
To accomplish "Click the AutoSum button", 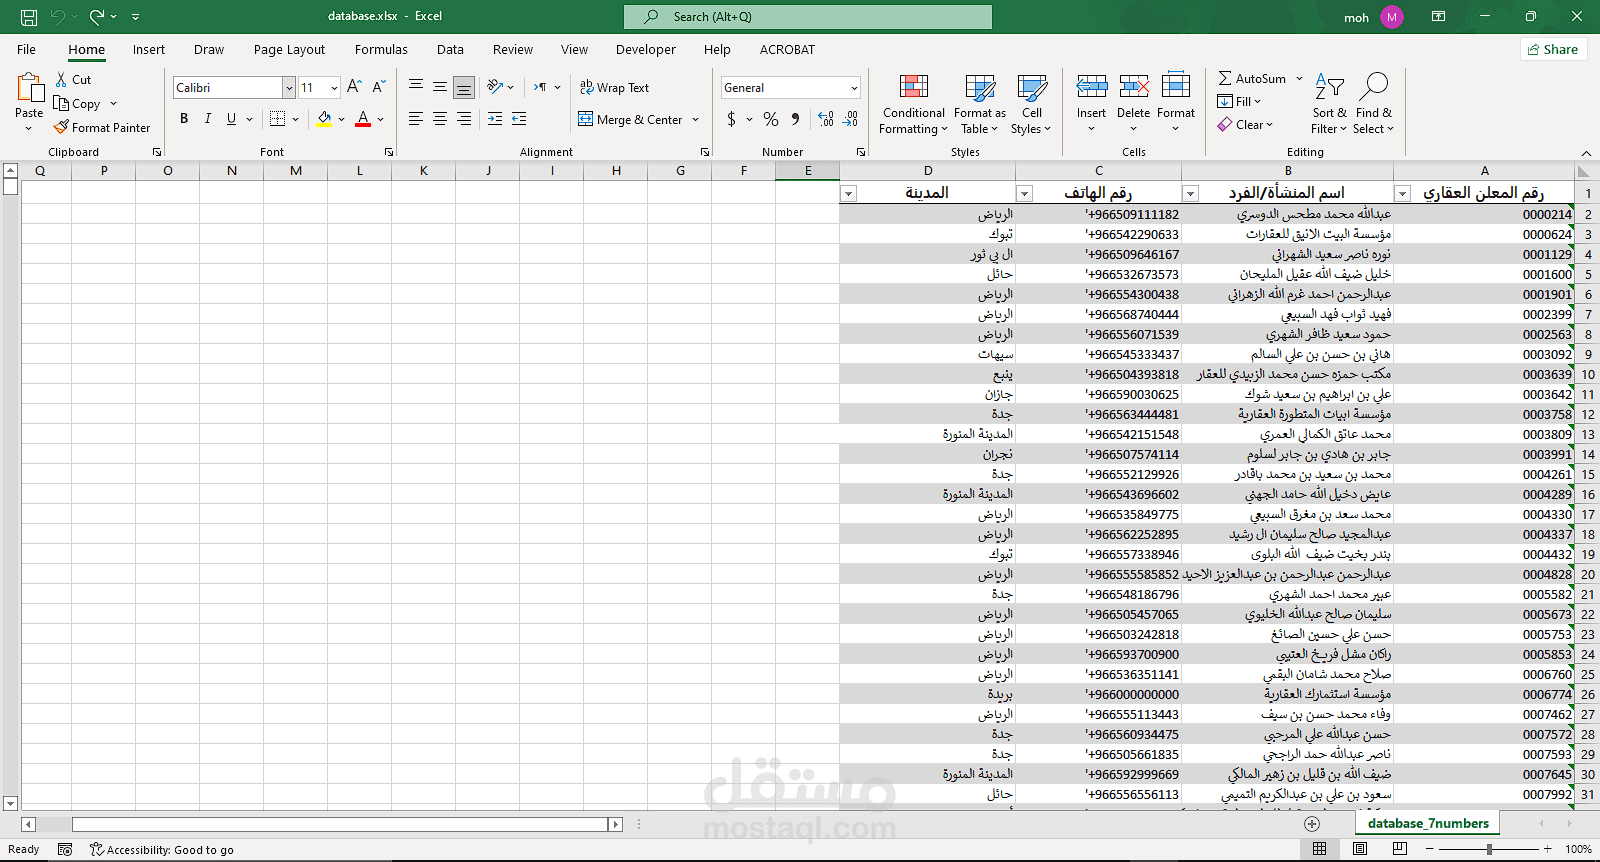I will pyautogui.click(x=1252, y=78).
